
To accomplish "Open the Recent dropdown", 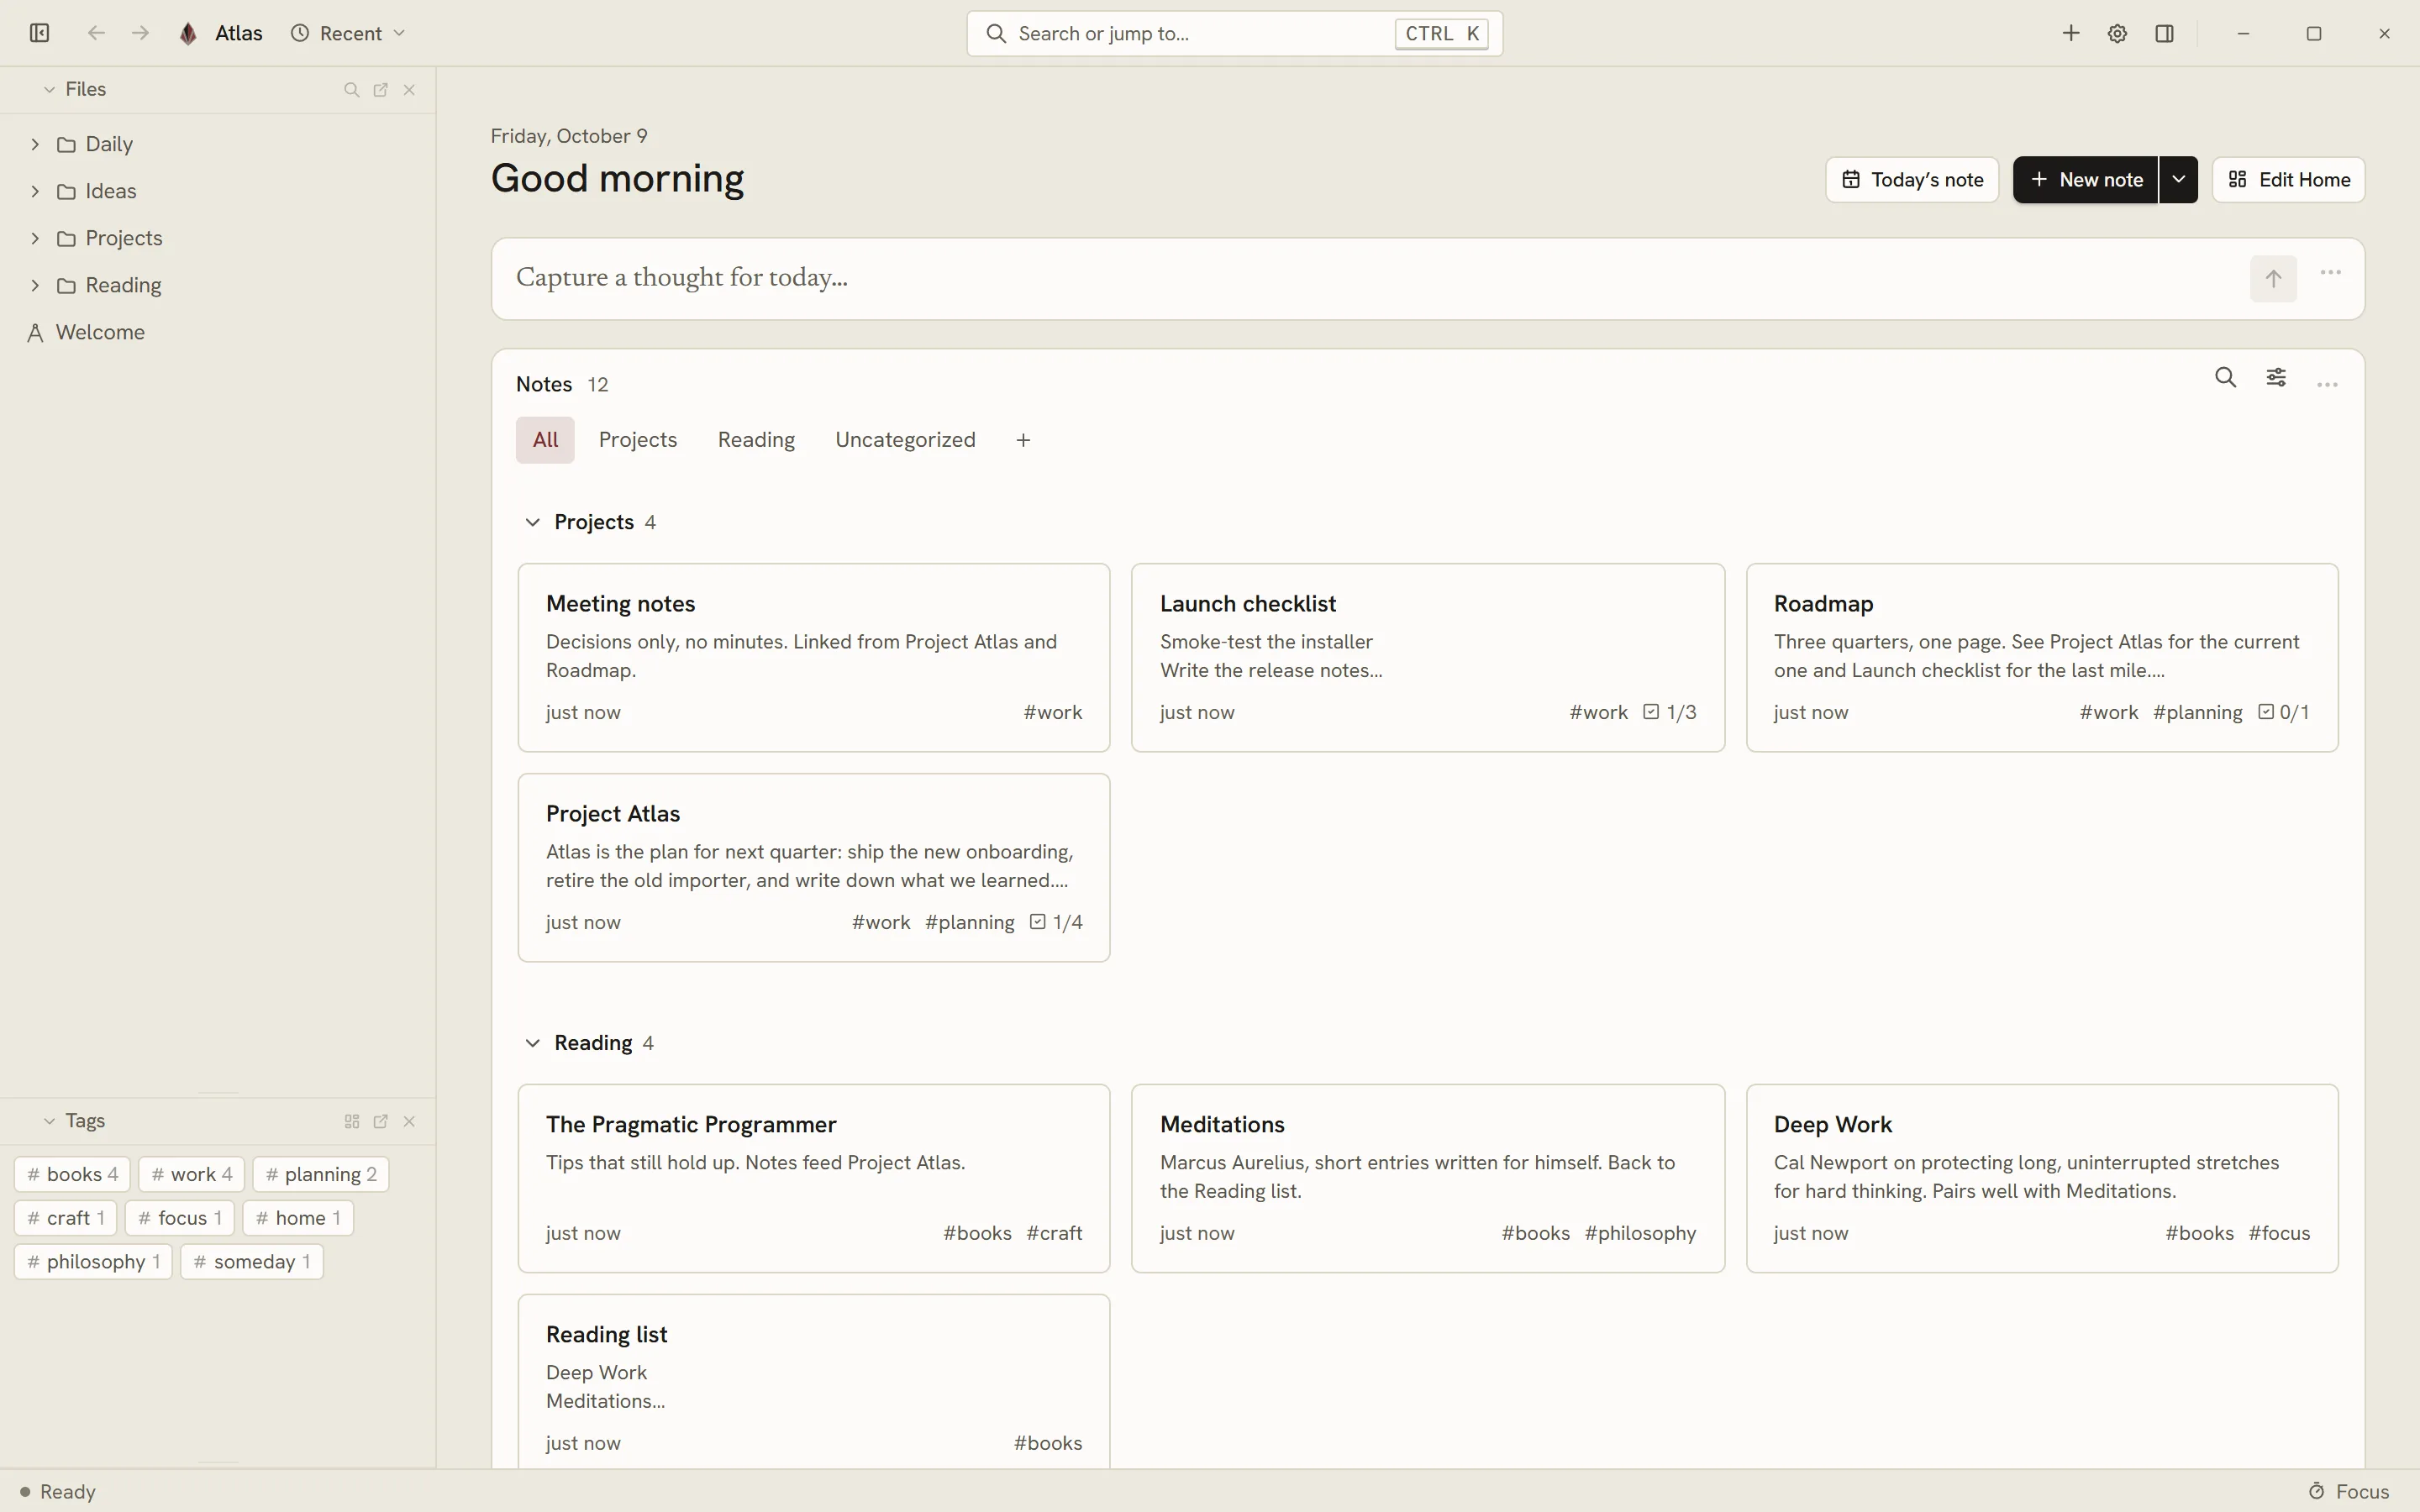I will point(348,33).
